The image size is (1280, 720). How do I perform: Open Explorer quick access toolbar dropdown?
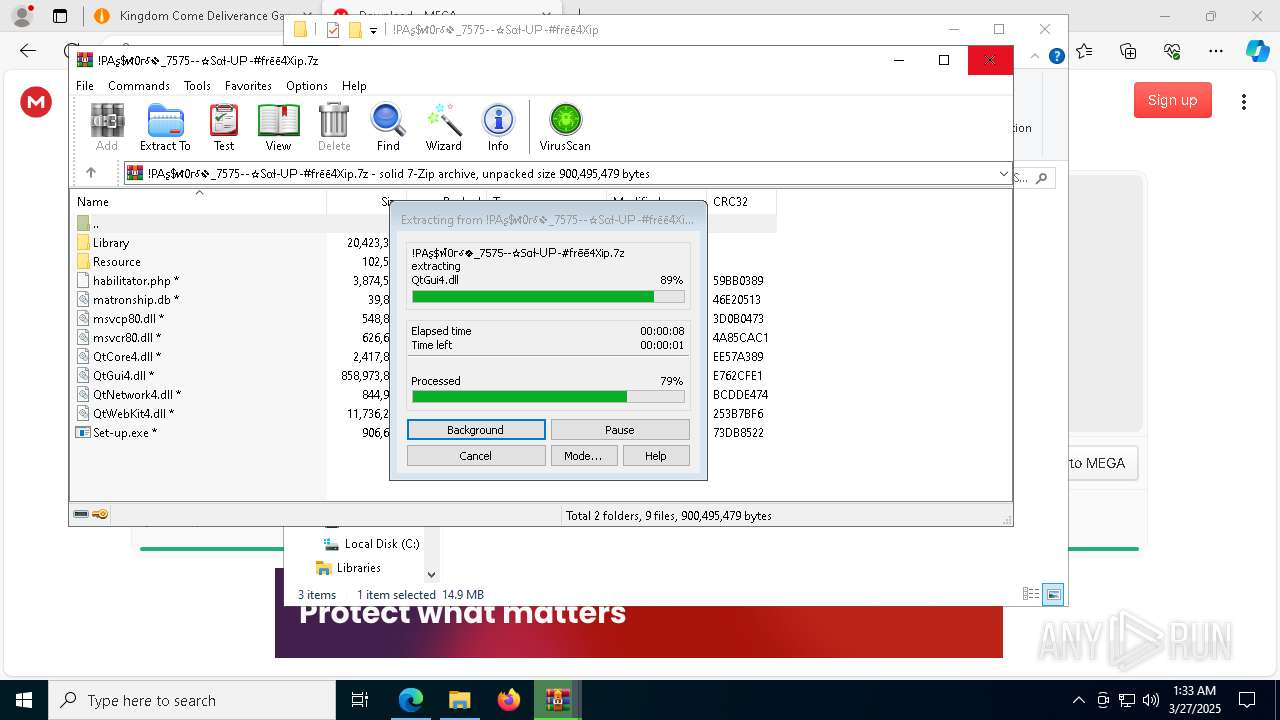click(373, 30)
